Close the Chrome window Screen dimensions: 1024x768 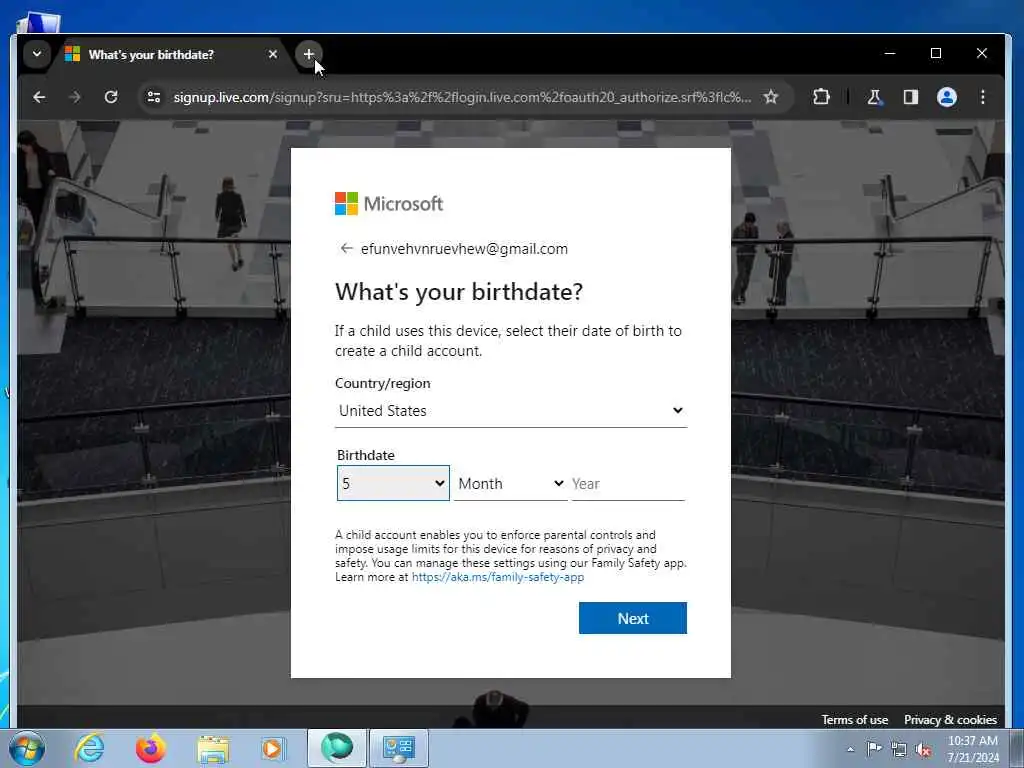[982, 54]
